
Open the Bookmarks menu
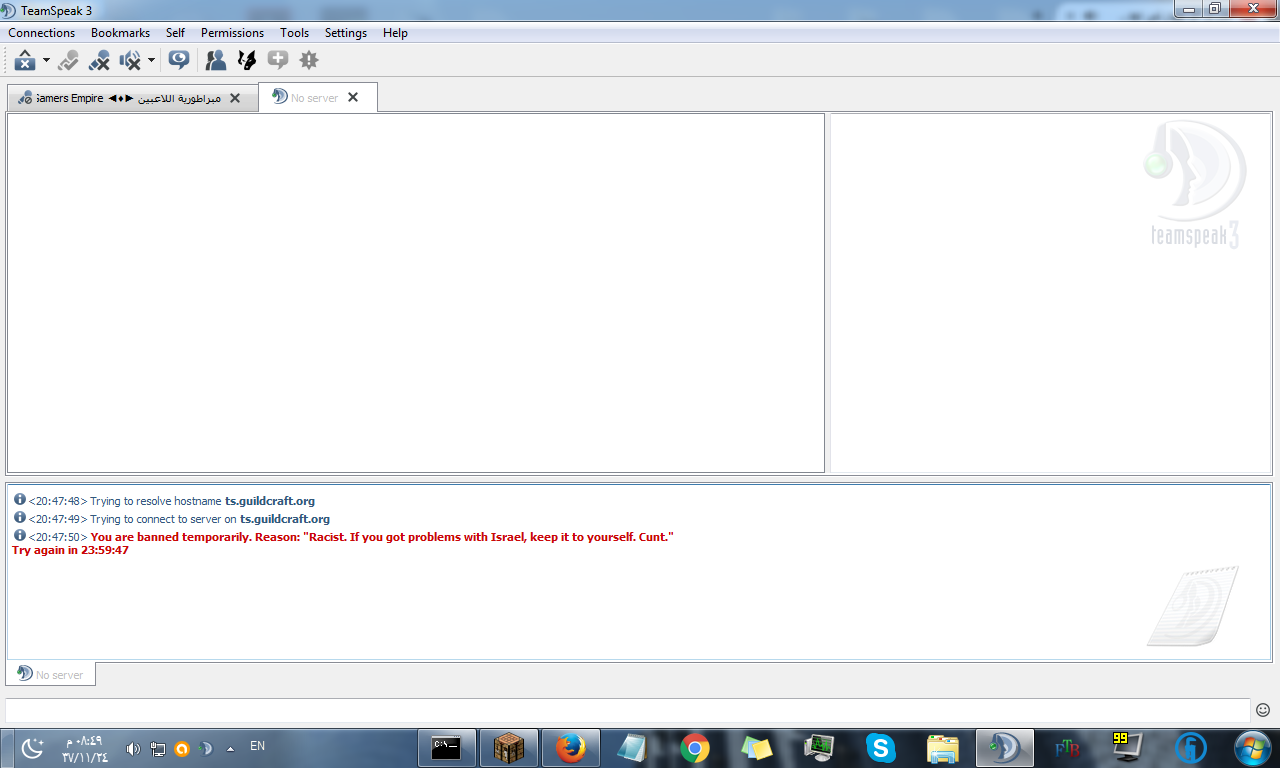click(120, 33)
